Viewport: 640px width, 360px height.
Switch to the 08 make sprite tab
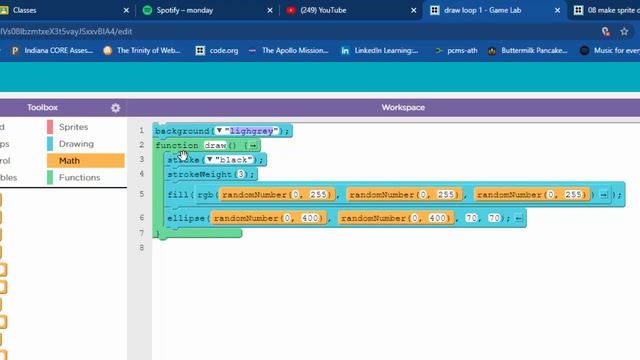pyautogui.click(x=606, y=10)
